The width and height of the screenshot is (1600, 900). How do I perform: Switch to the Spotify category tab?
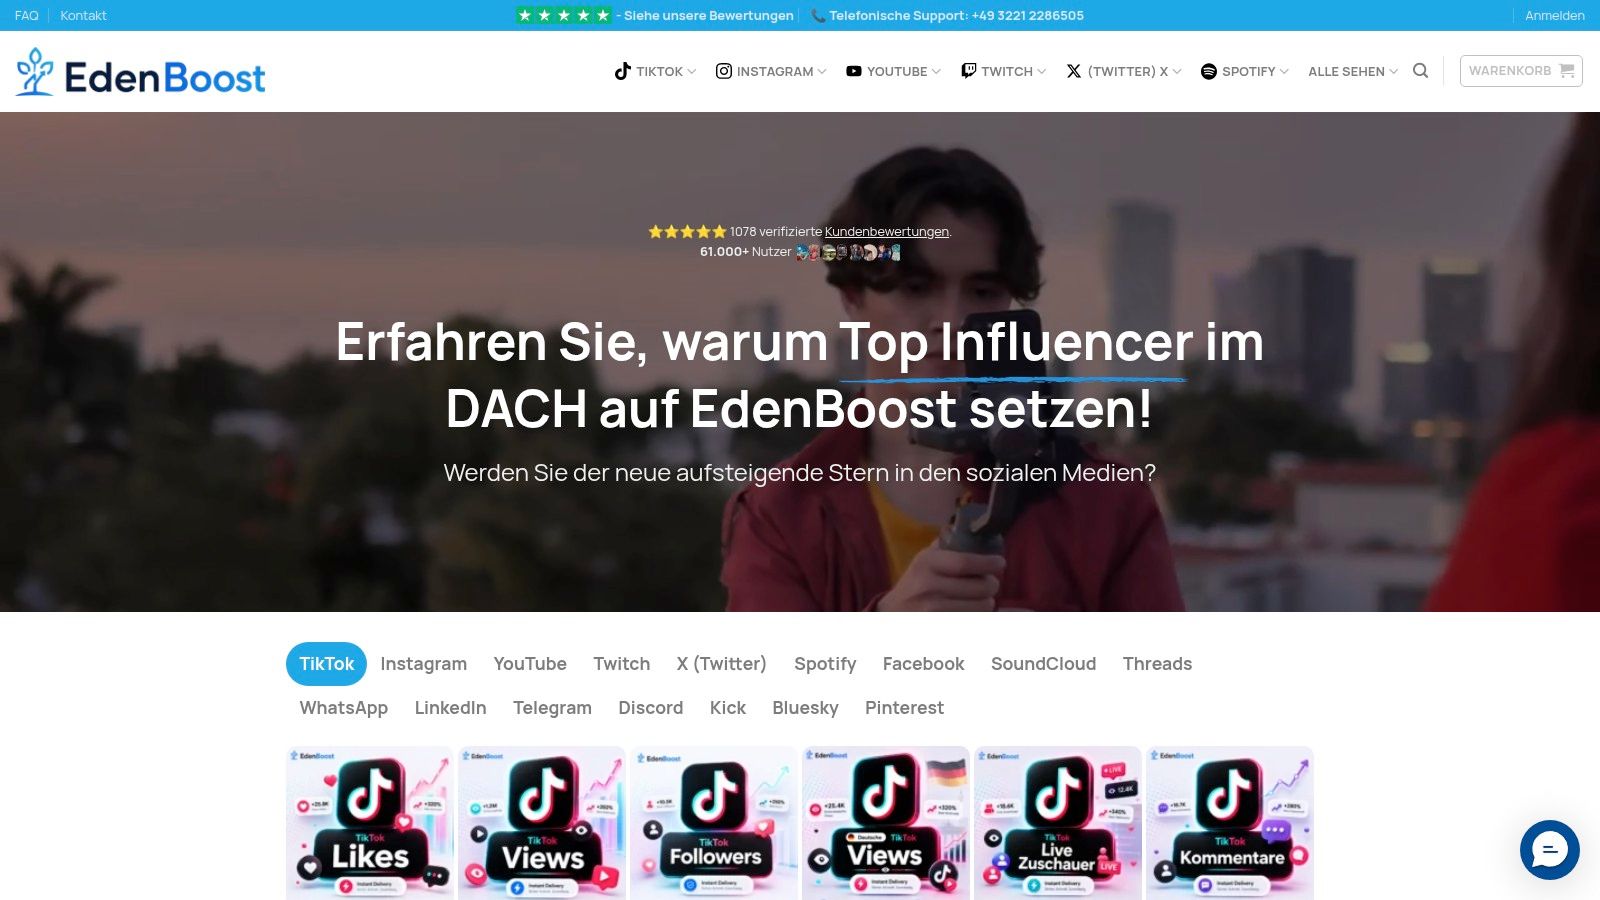coord(825,664)
